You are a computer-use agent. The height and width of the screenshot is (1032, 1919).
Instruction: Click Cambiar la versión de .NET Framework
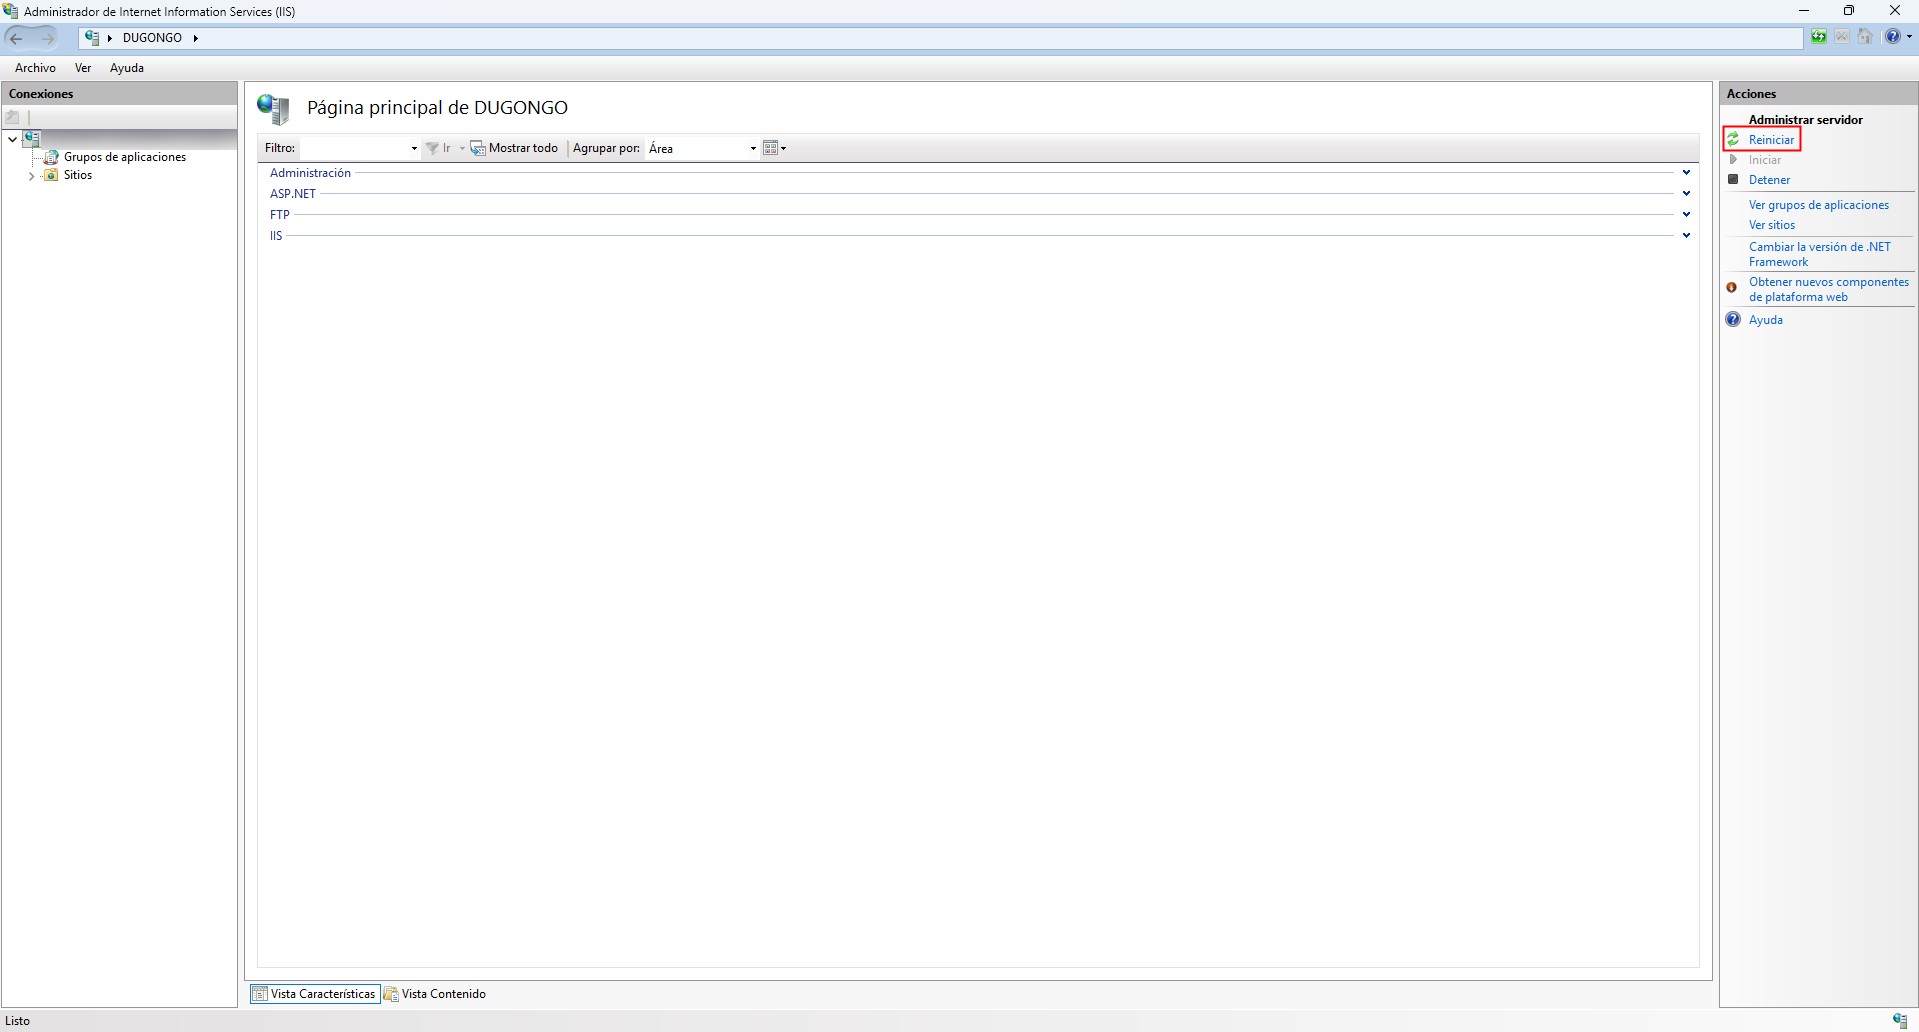[x=1819, y=254]
